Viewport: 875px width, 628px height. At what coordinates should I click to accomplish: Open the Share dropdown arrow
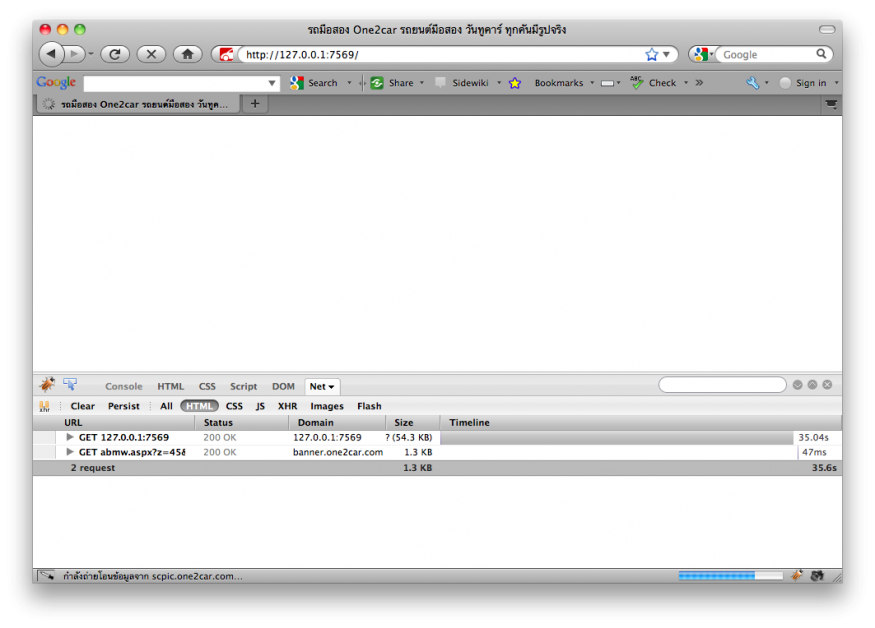tap(422, 83)
